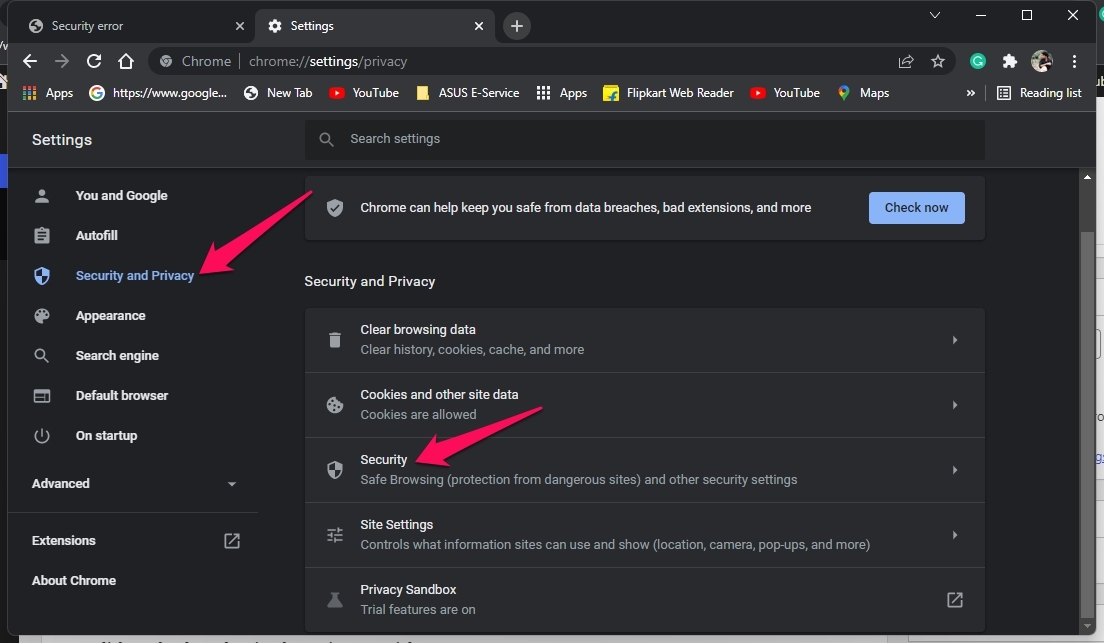Click the Search settings field

coord(644,139)
